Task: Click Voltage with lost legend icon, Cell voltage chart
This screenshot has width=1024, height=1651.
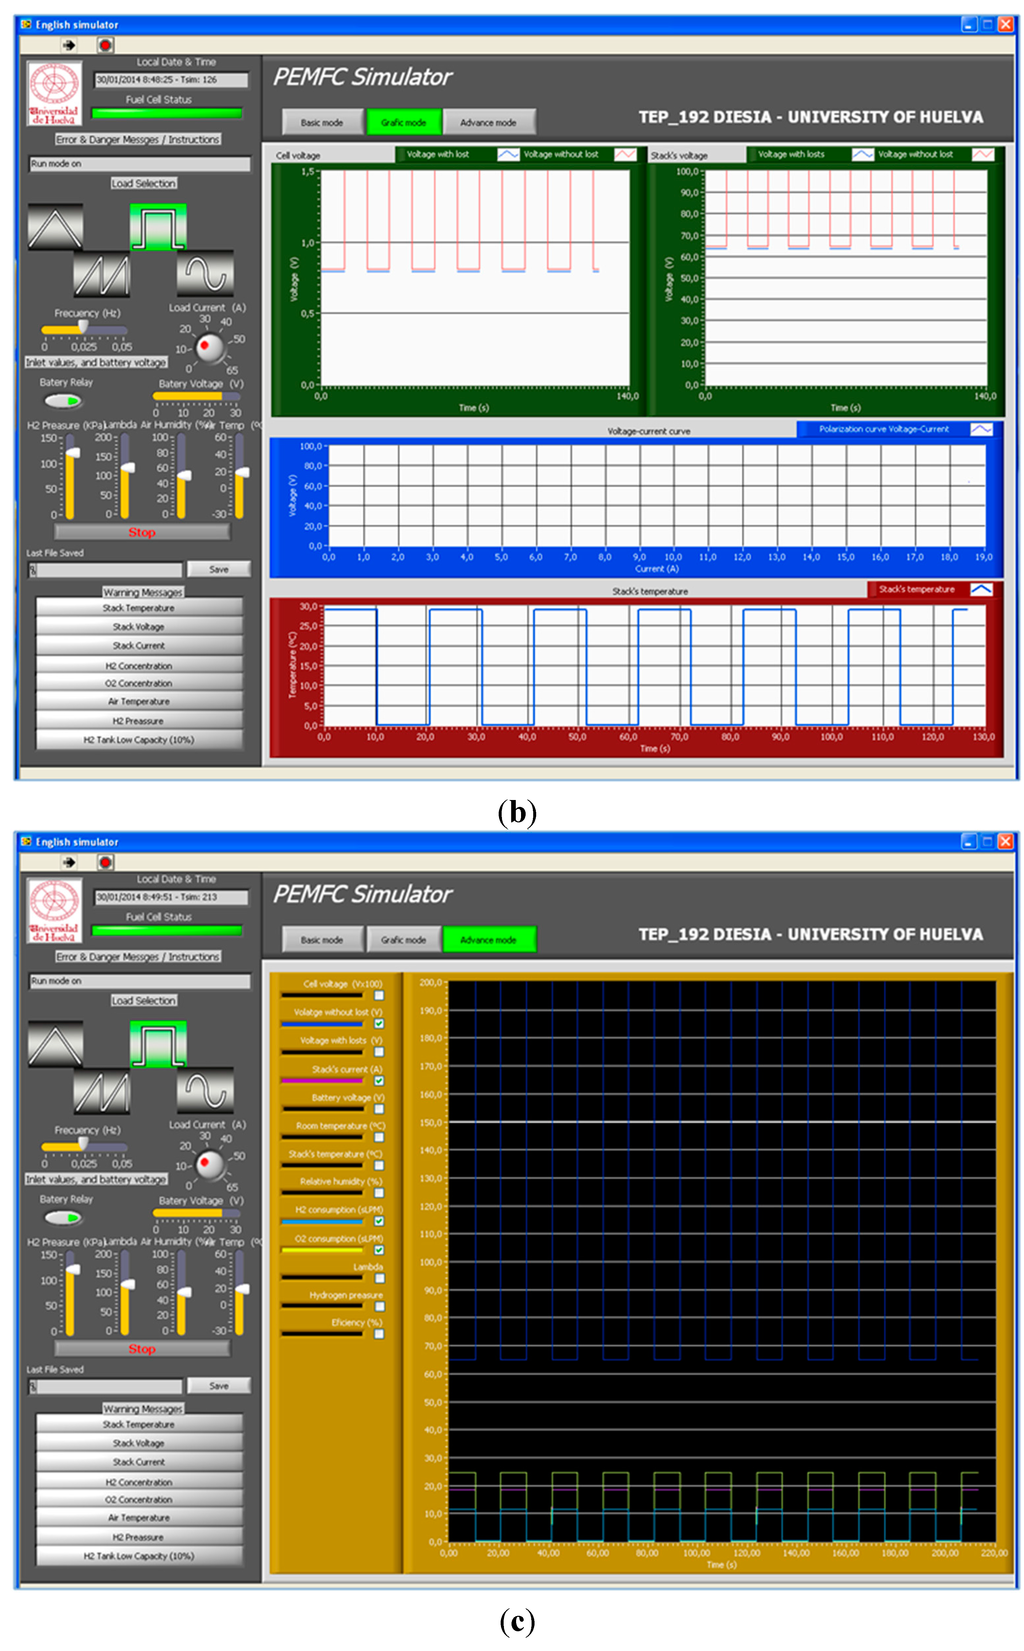Action: click(x=508, y=154)
